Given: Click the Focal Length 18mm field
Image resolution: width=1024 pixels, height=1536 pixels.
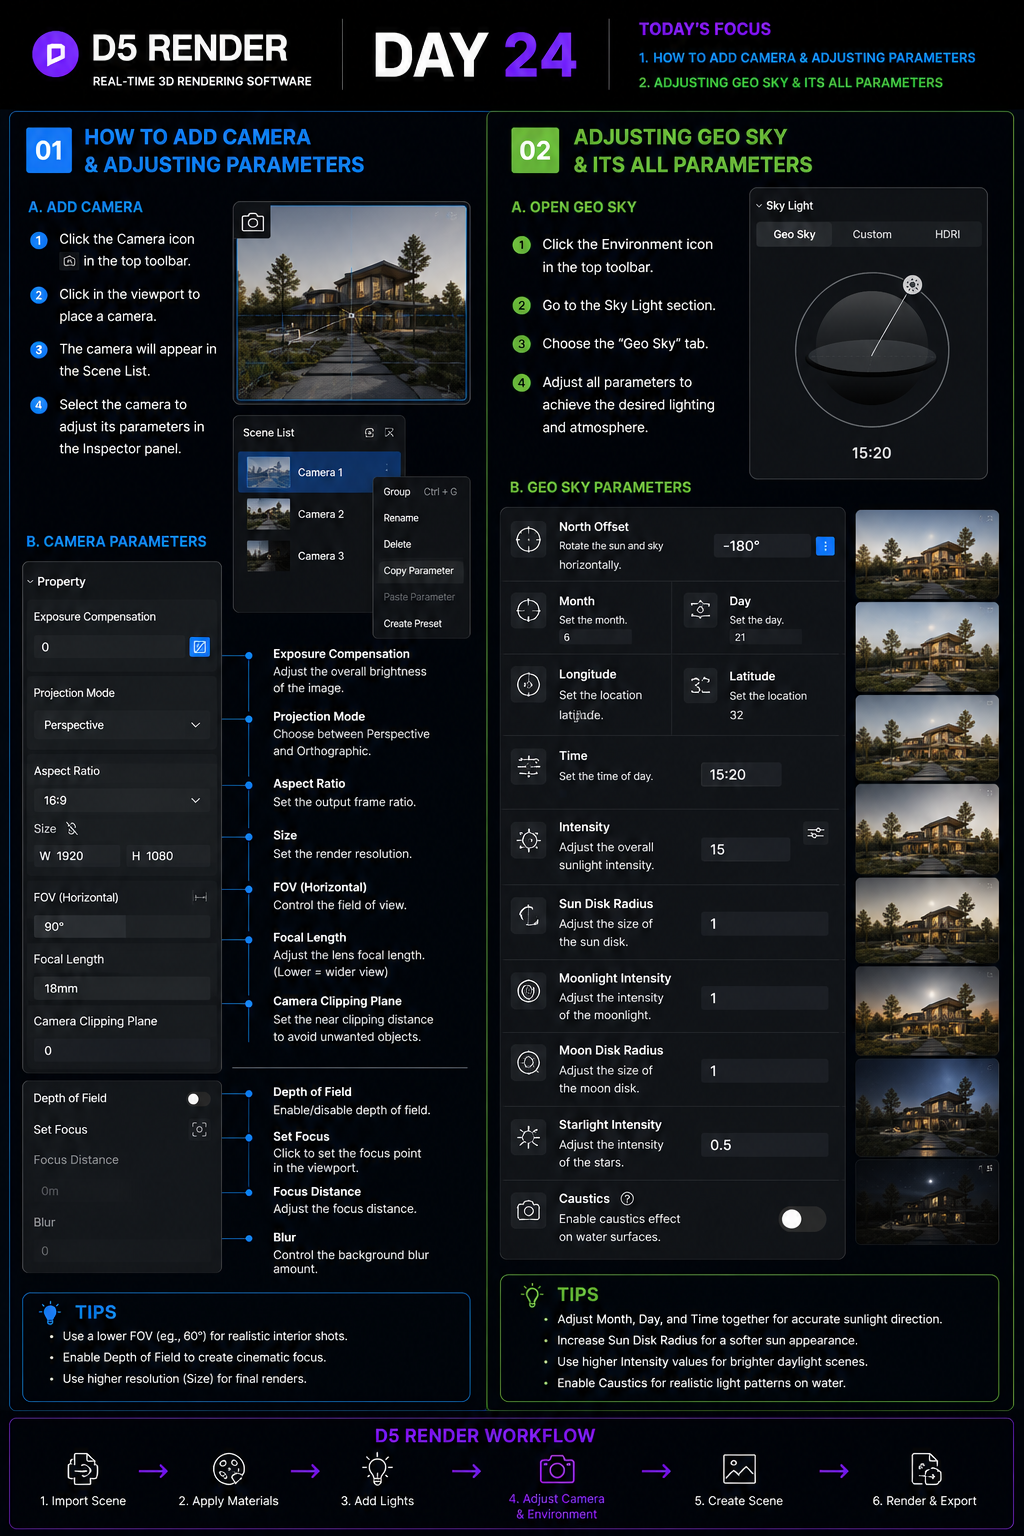Looking at the screenshot, I should (122, 988).
